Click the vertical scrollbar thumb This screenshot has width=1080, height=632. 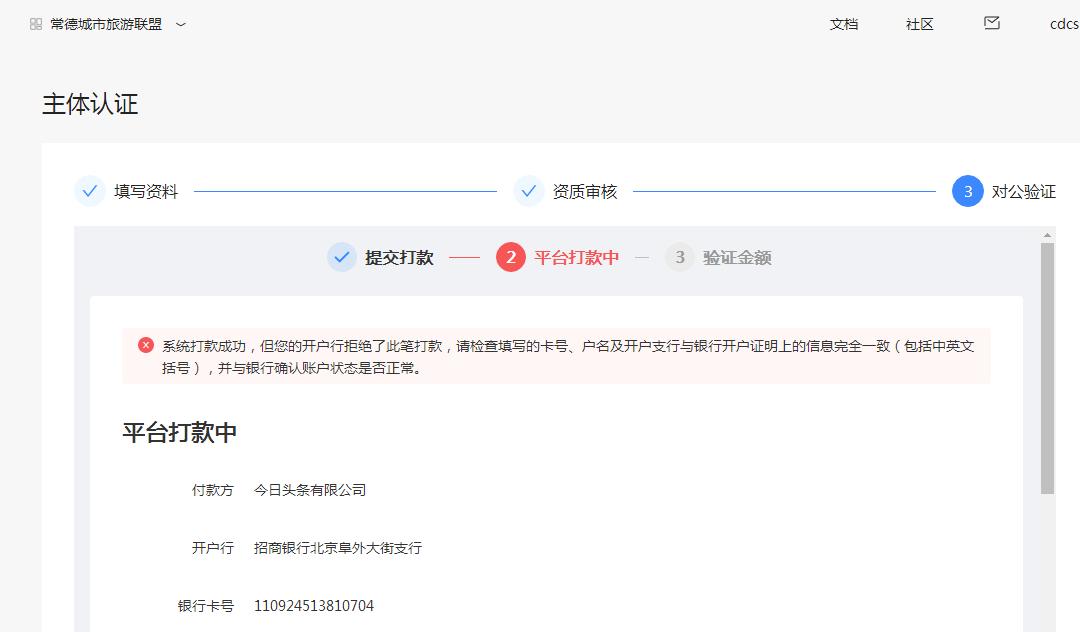tap(1047, 370)
